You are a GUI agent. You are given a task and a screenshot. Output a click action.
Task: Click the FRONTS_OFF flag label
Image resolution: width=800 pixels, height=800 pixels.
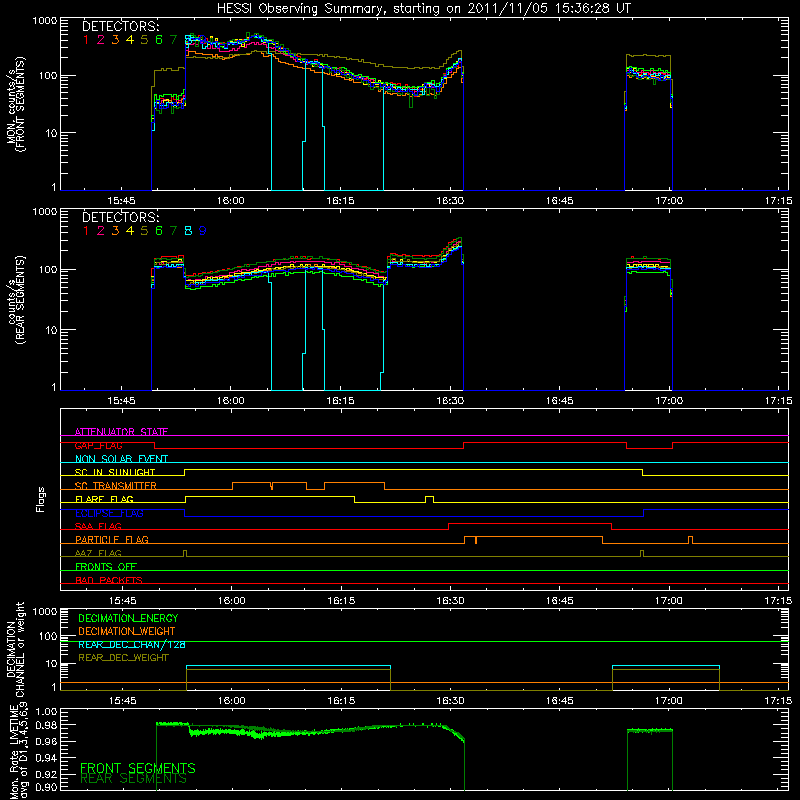click(106, 566)
